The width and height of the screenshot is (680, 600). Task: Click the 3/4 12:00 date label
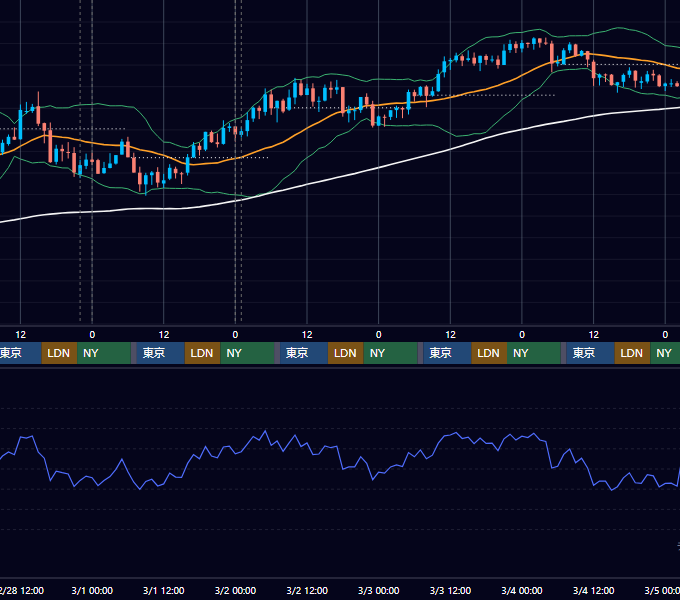point(594,590)
